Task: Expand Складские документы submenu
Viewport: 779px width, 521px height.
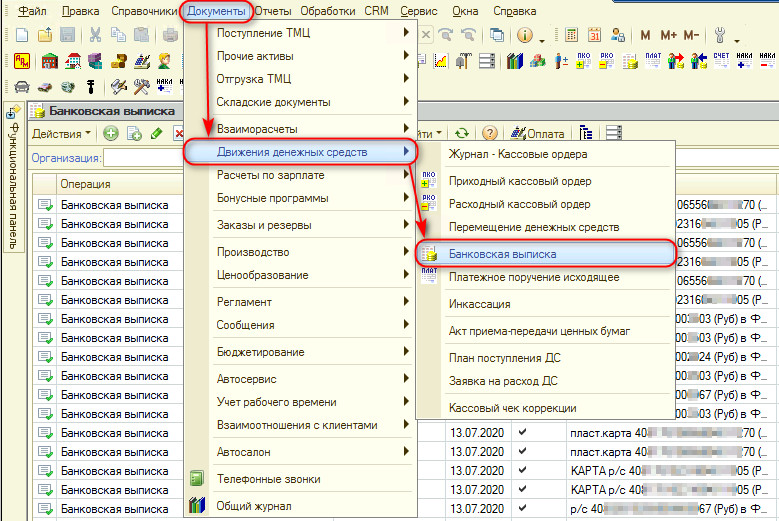Action: pos(300,102)
